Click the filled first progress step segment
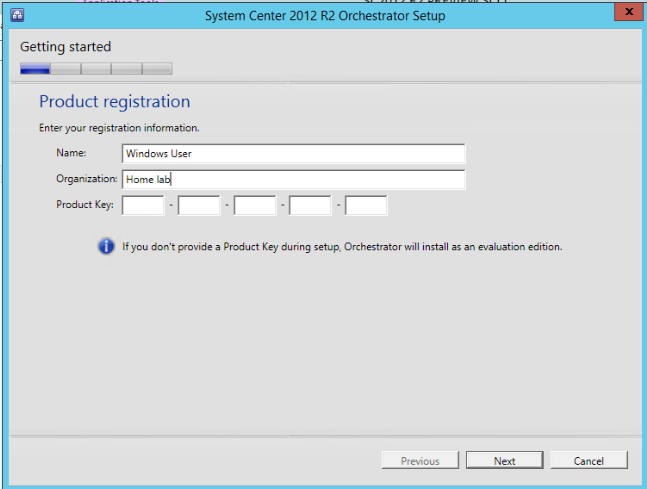This screenshot has width=647, height=489. pyautogui.click(x=35, y=69)
